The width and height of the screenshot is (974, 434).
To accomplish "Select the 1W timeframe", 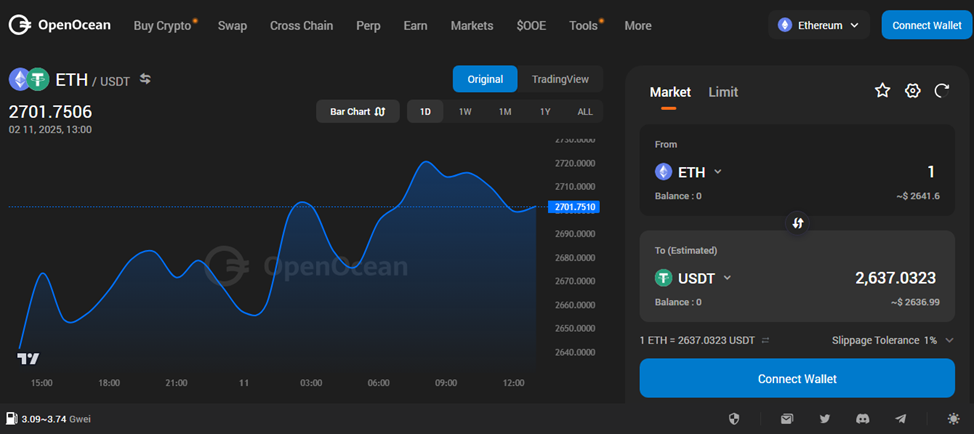I will 465,112.
